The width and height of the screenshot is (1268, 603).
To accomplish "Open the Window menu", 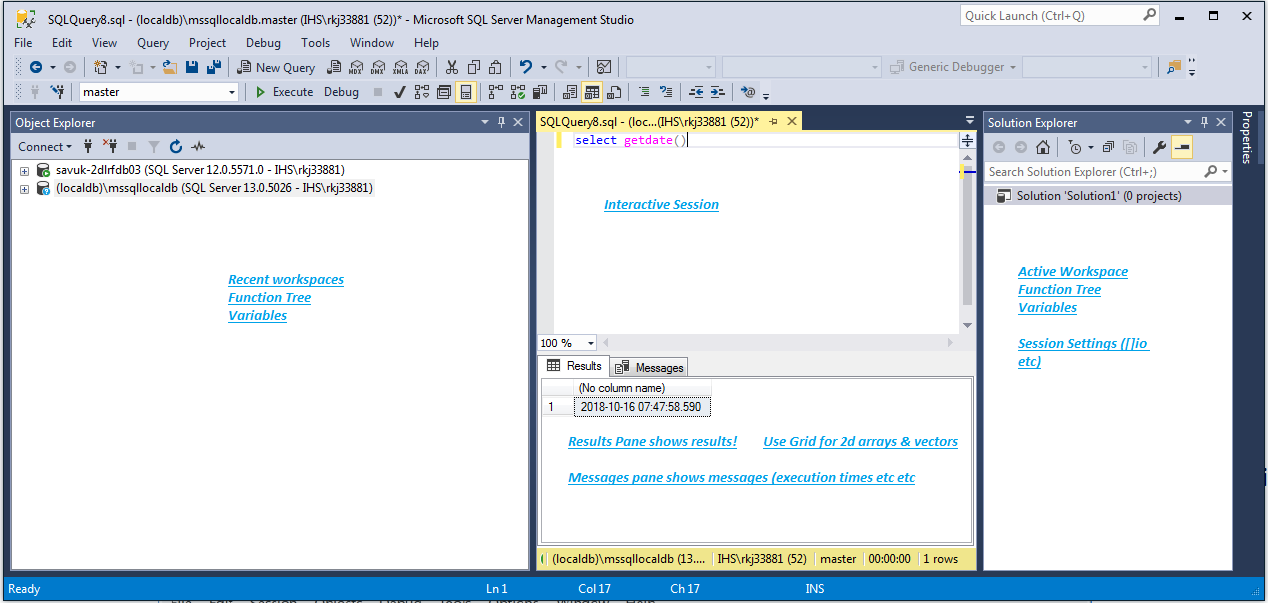I will (372, 43).
